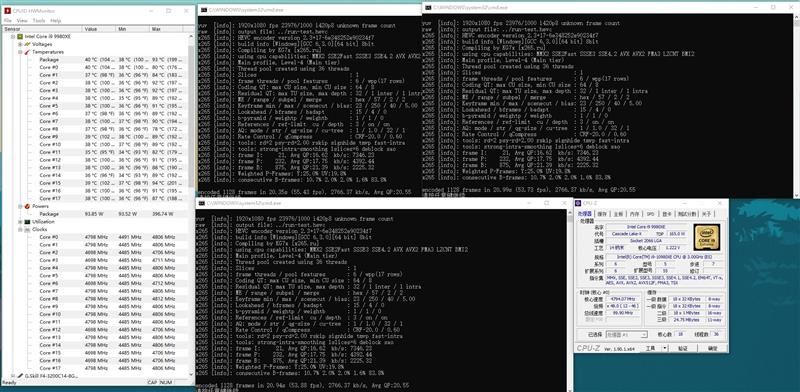Click the 4794.07 MHz core speed field
This screenshot has height=392, width=800.
pyautogui.click(x=622, y=299)
